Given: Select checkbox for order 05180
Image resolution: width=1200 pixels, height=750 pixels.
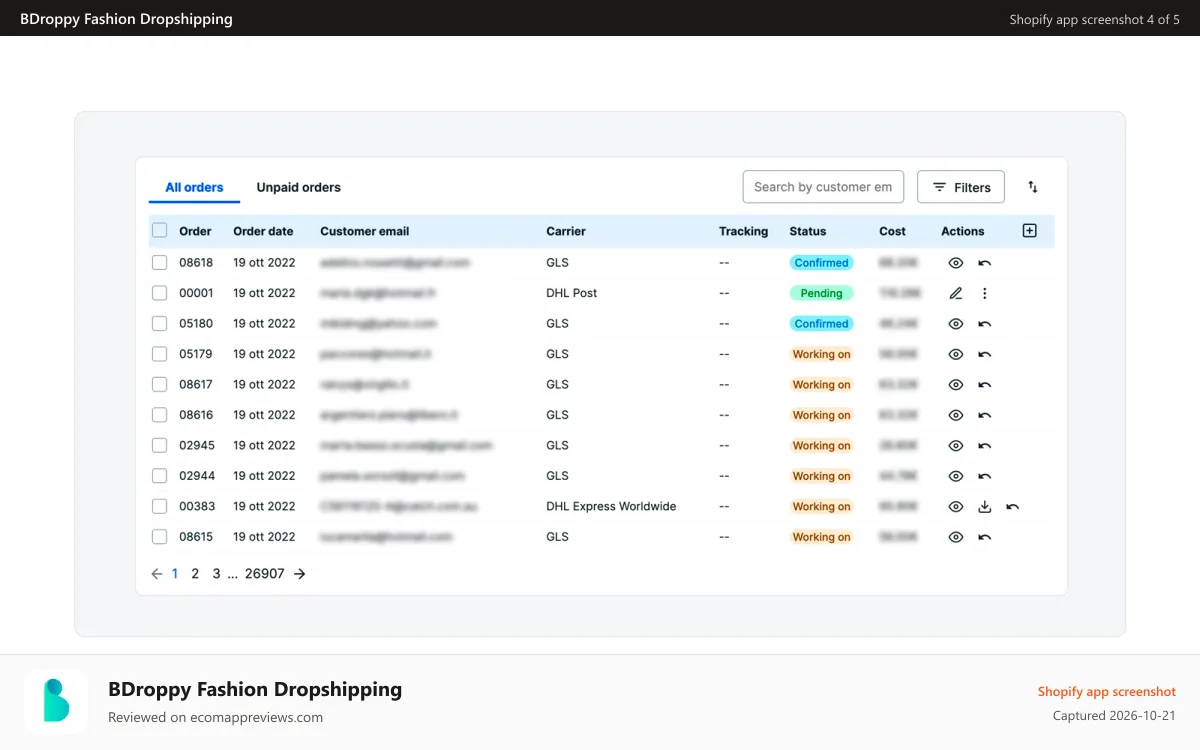Looking at the screenshot, I should tap(160, 324).
